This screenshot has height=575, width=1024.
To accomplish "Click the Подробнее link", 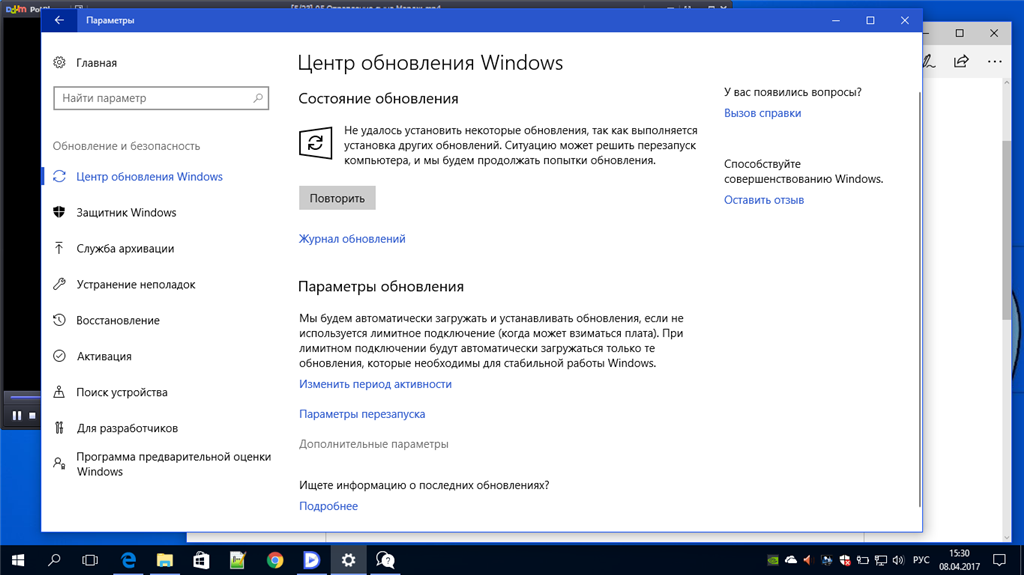I will (x=328, y=506).
